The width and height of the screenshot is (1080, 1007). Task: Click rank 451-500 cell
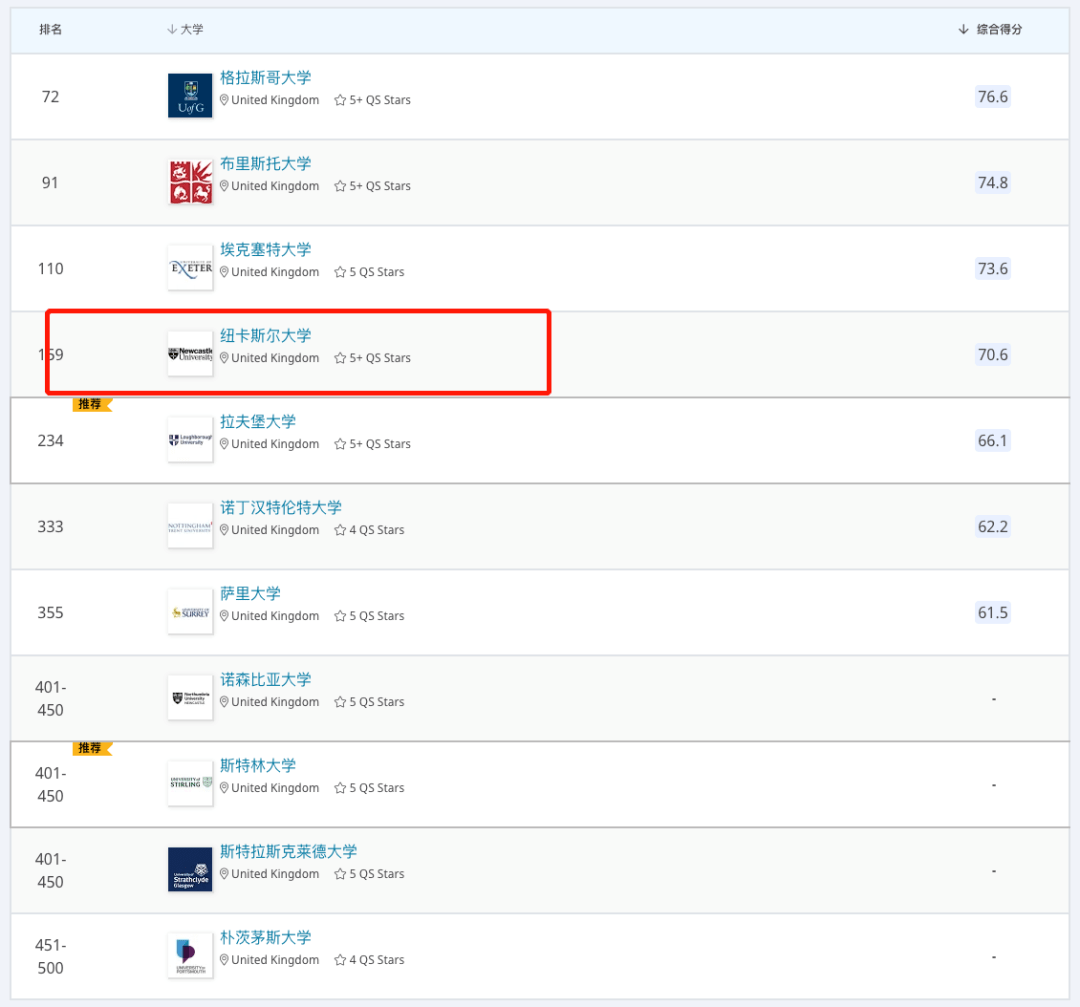coord(50,957)
